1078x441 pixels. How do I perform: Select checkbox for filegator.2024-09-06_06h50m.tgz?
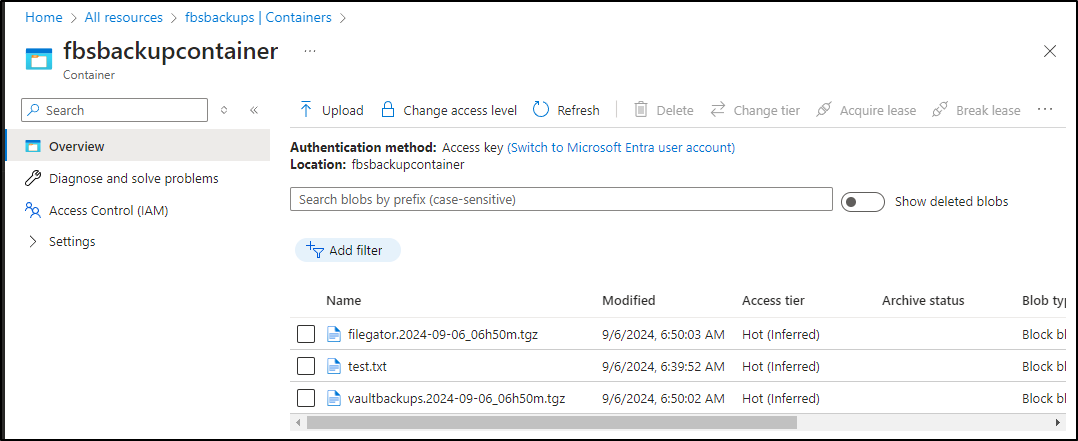(306, 335)
